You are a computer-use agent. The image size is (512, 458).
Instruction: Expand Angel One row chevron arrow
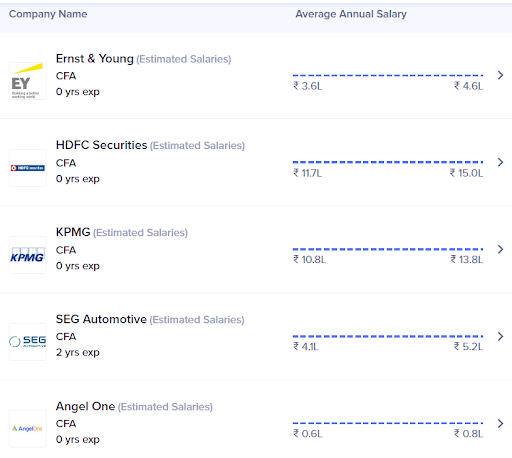500,423
